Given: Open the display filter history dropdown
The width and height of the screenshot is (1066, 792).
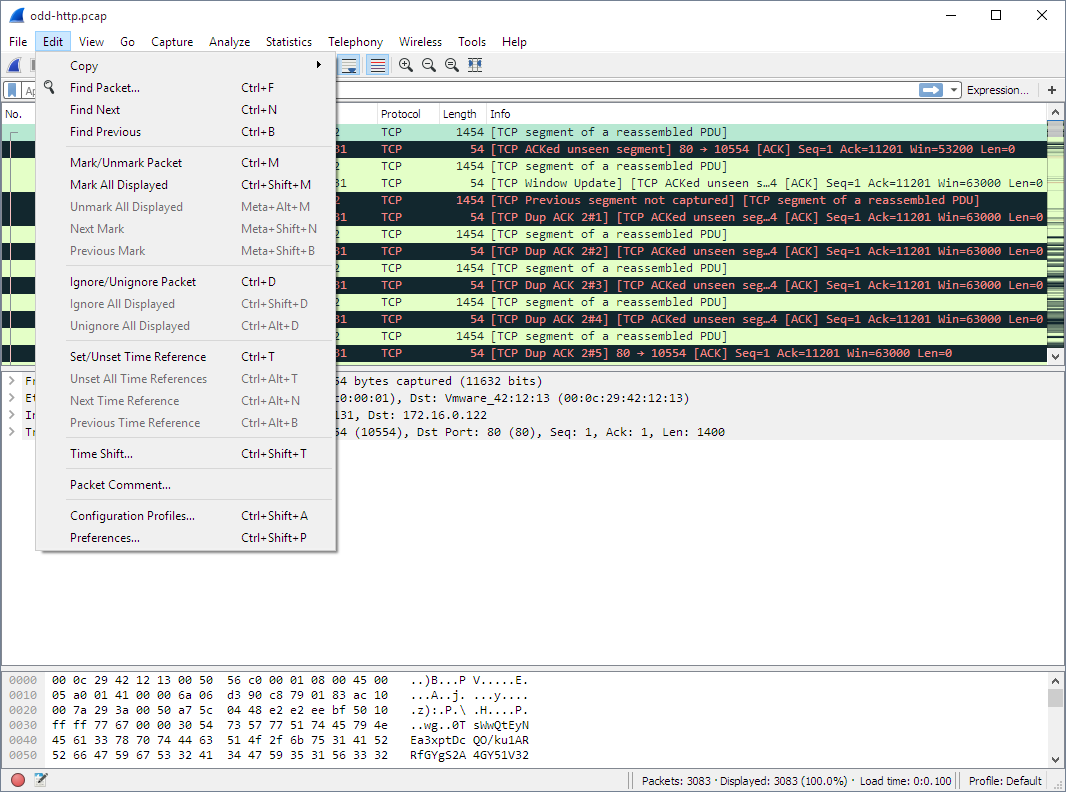Looking at the screenshot, I should click(954, 90).
